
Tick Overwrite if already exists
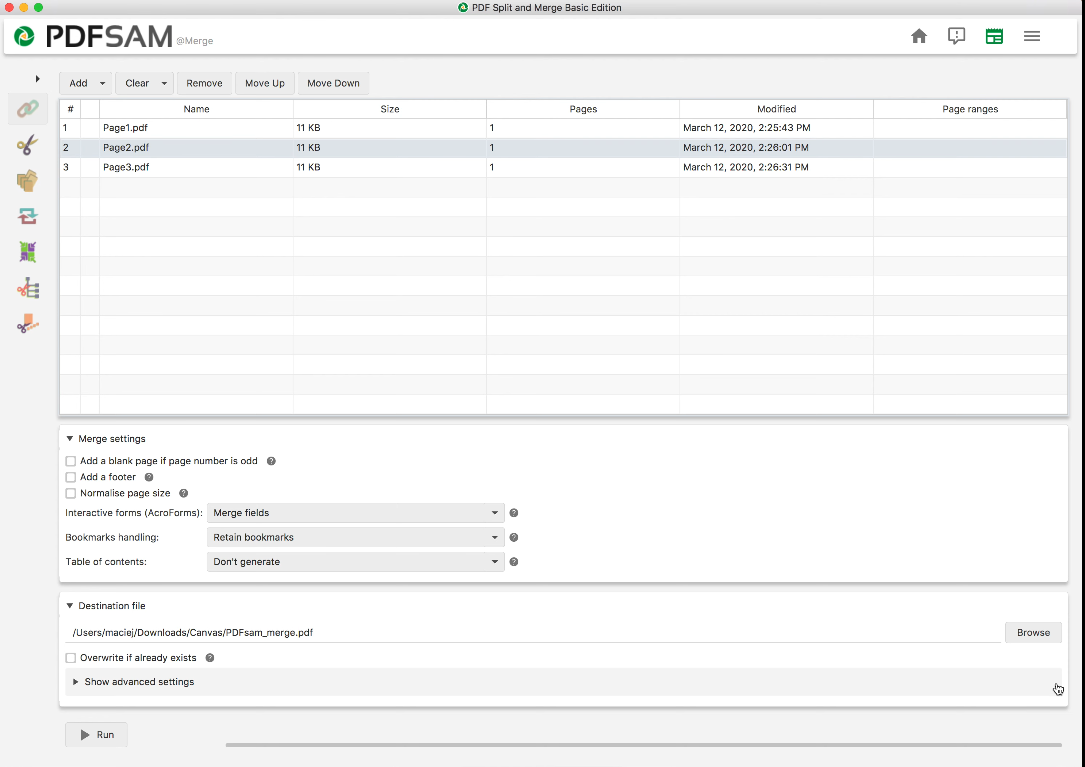71,658
